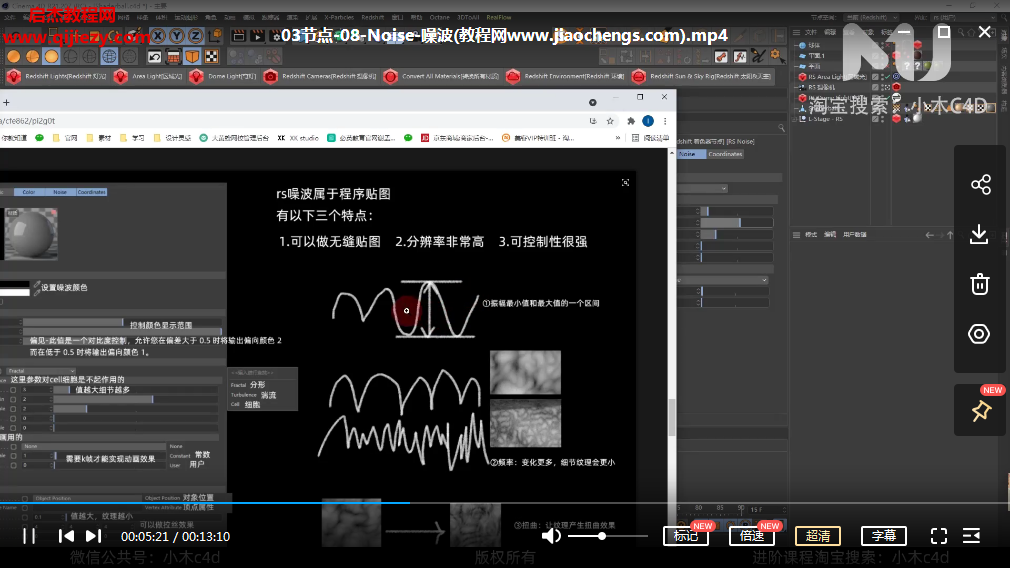Open the 倍速 playback speed button
This screenshot has width=1010, height=568.
click(752, 536)
